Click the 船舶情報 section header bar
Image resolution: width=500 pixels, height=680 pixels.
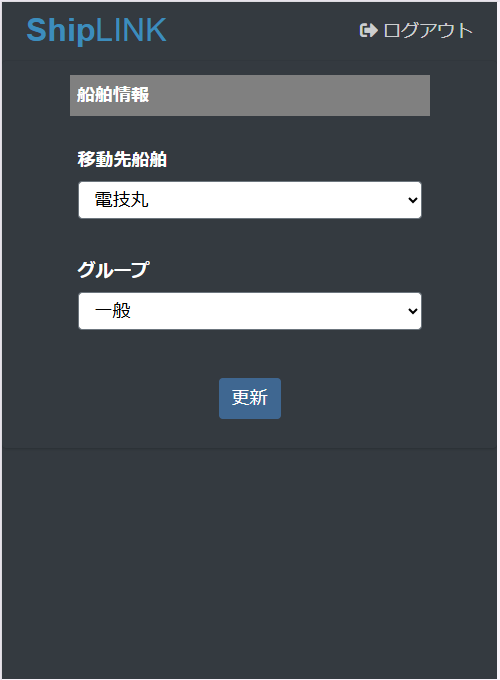250,95
